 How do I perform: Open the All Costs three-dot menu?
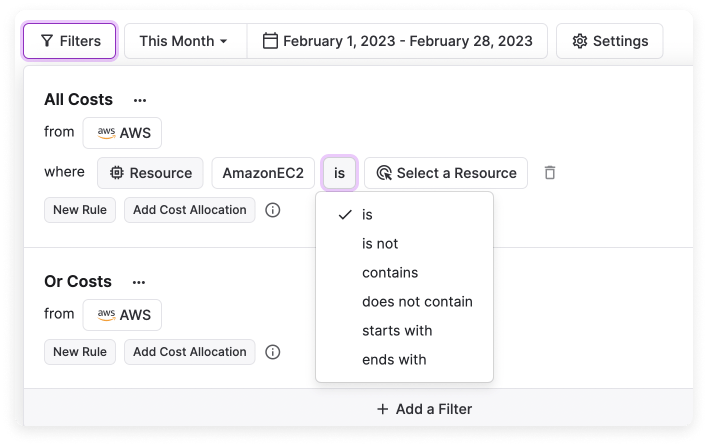tap(140, 100)
